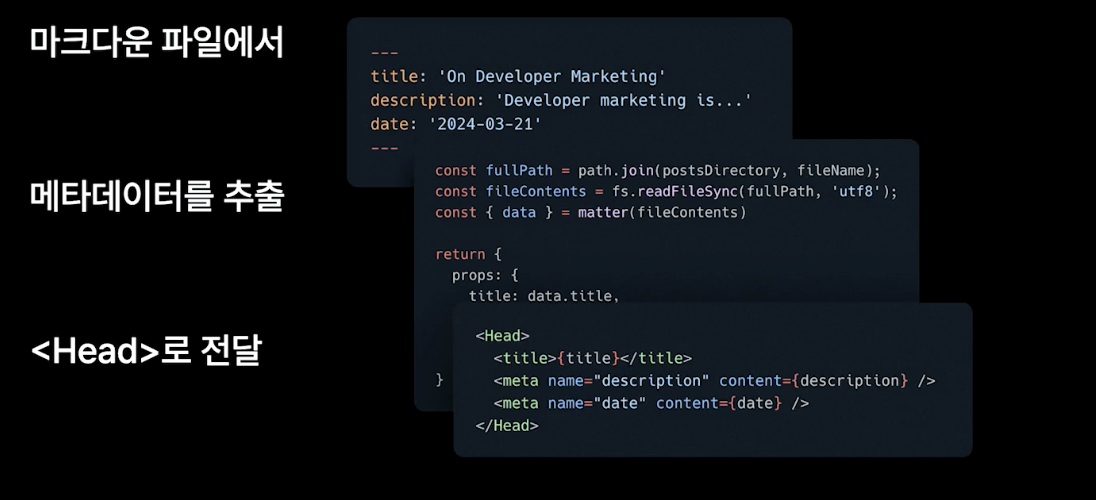Screen dimensions: 1096x500
Task: Click the heading '마크다운 파일에서'
Action: (157, 43)
